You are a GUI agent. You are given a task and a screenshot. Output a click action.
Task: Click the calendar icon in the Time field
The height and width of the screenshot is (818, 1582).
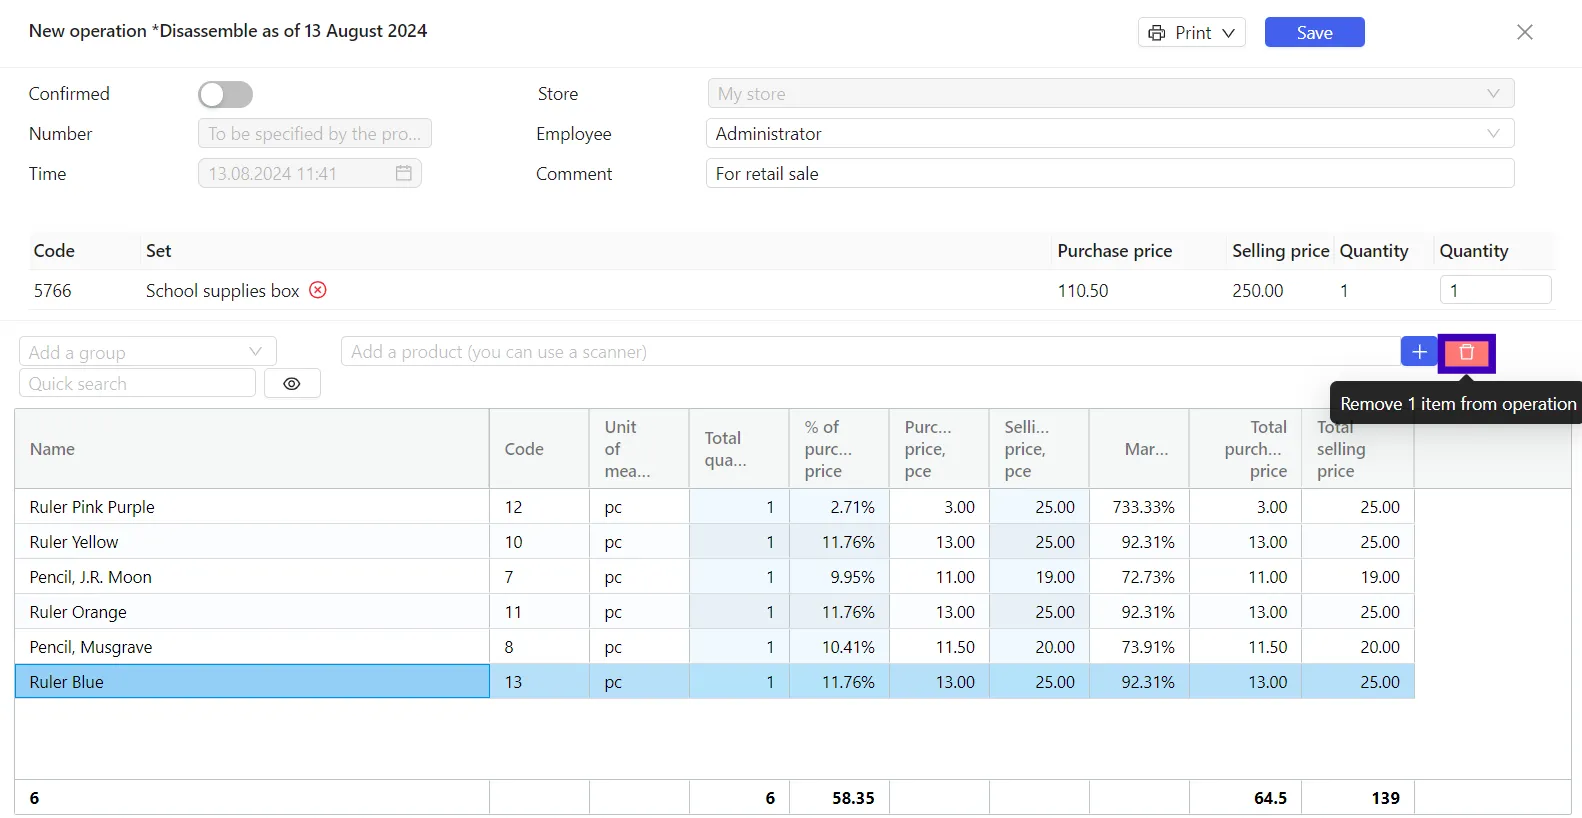coord(404,173)
